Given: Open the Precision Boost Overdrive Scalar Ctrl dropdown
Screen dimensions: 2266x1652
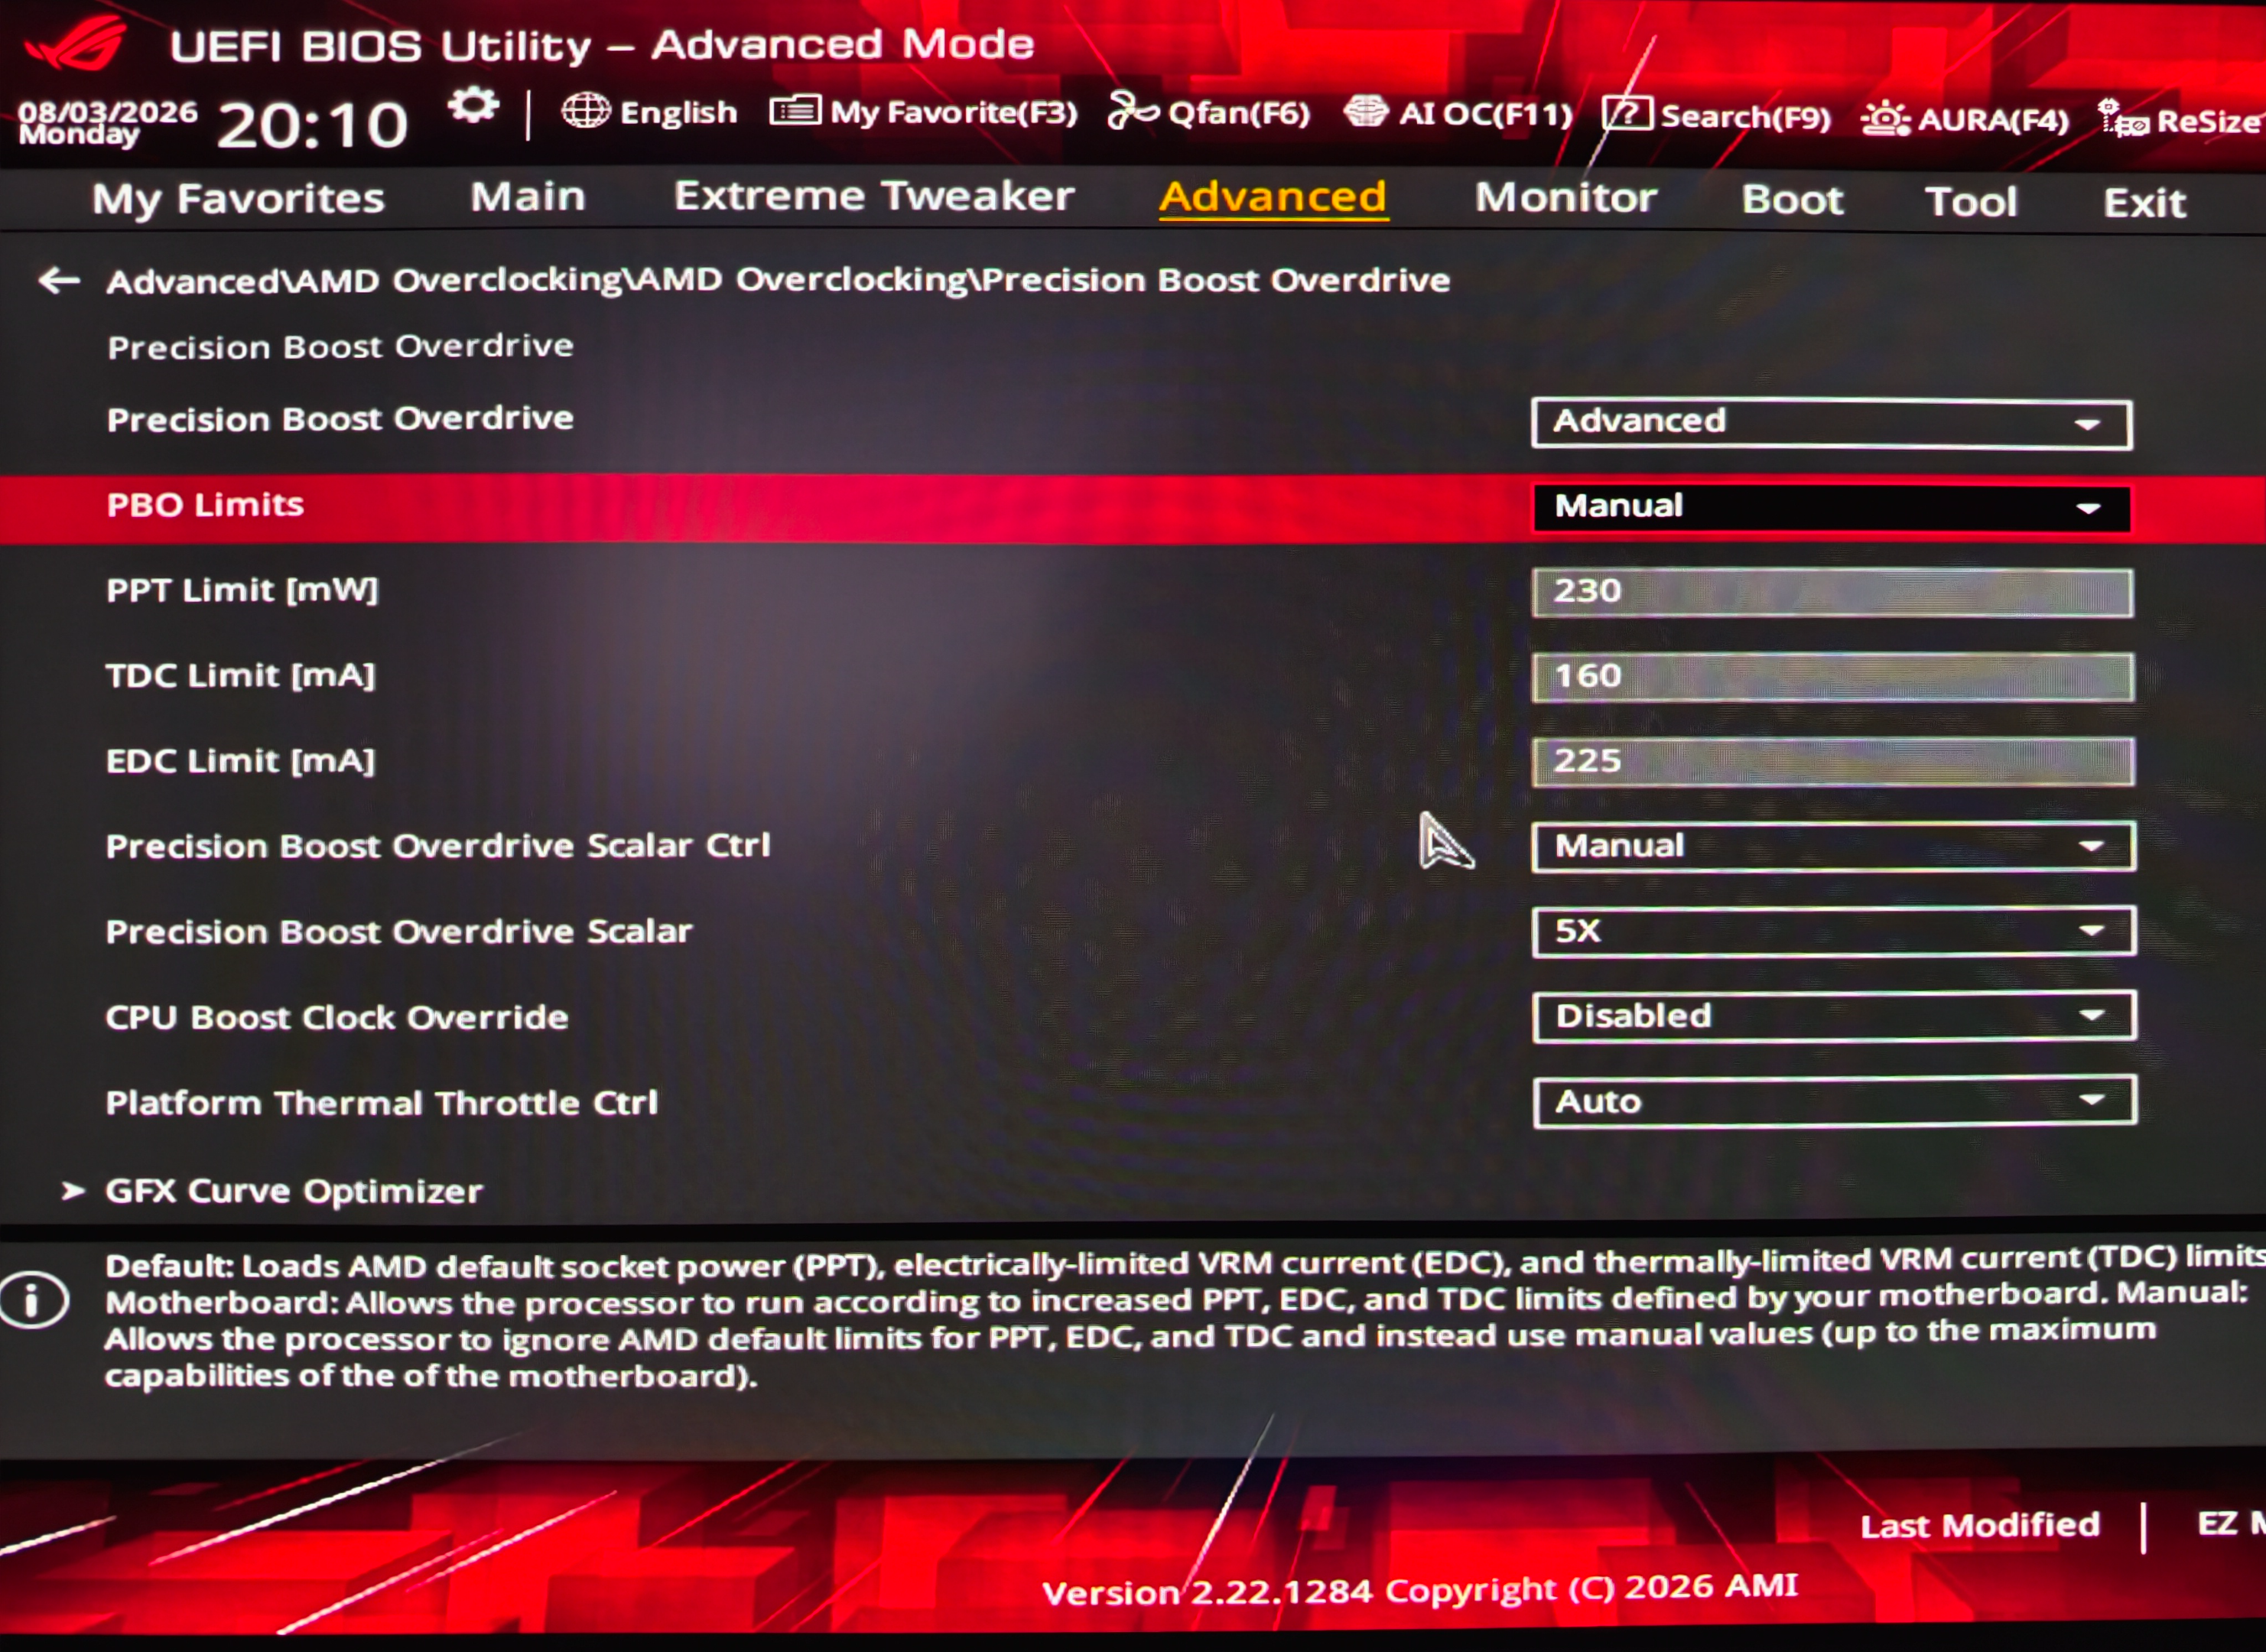Looking at the screenshot, I should pyautogui.click(x=1834, y=847).
